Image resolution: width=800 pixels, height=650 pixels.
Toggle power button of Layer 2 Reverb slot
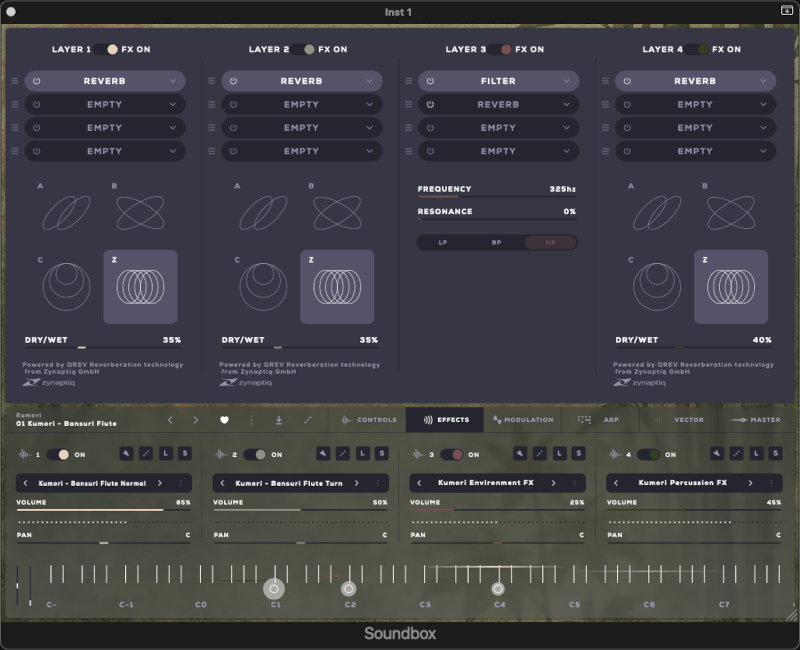tap(233, 81)
